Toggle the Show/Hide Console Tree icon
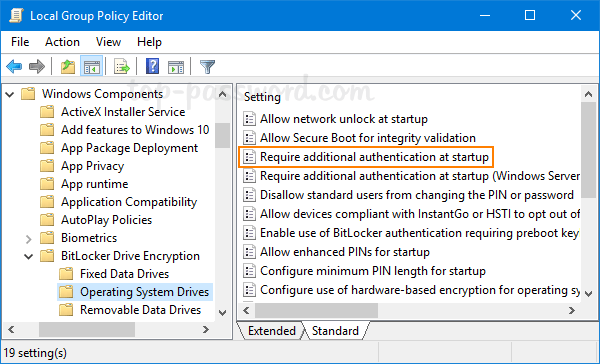Image resolution: width=600 pixels, height=364 pixels. 91,67
